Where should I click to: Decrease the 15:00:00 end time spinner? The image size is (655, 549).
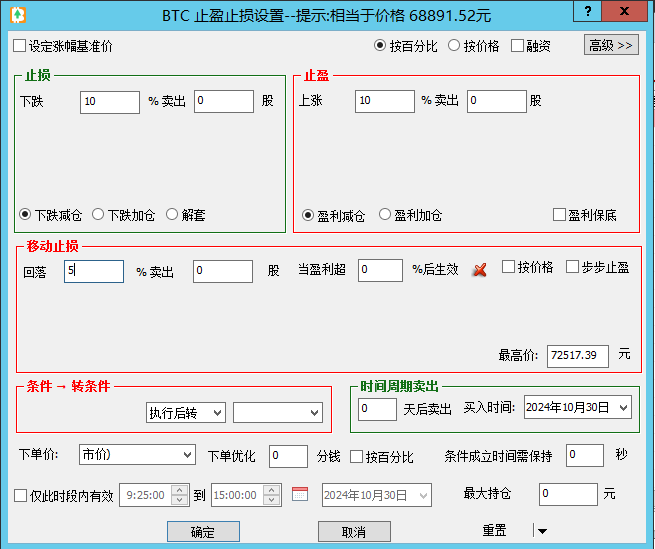pos(272,500)
